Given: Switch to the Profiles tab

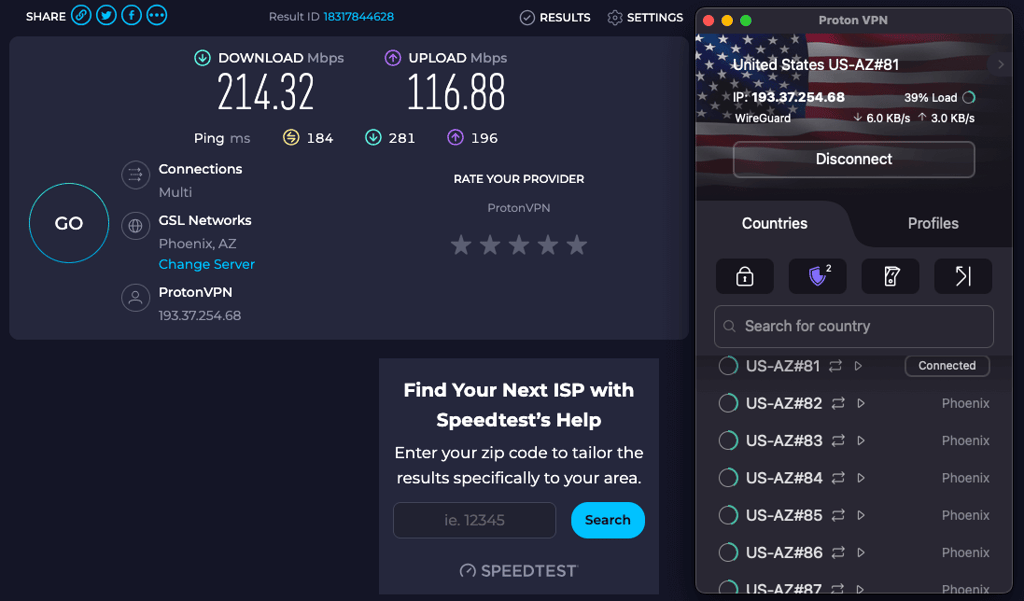Looking at the screenshot, I should click(x=933, y=223).
